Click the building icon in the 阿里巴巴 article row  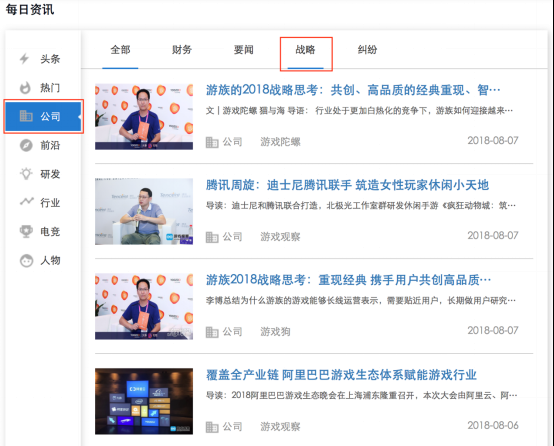(212, 427)
